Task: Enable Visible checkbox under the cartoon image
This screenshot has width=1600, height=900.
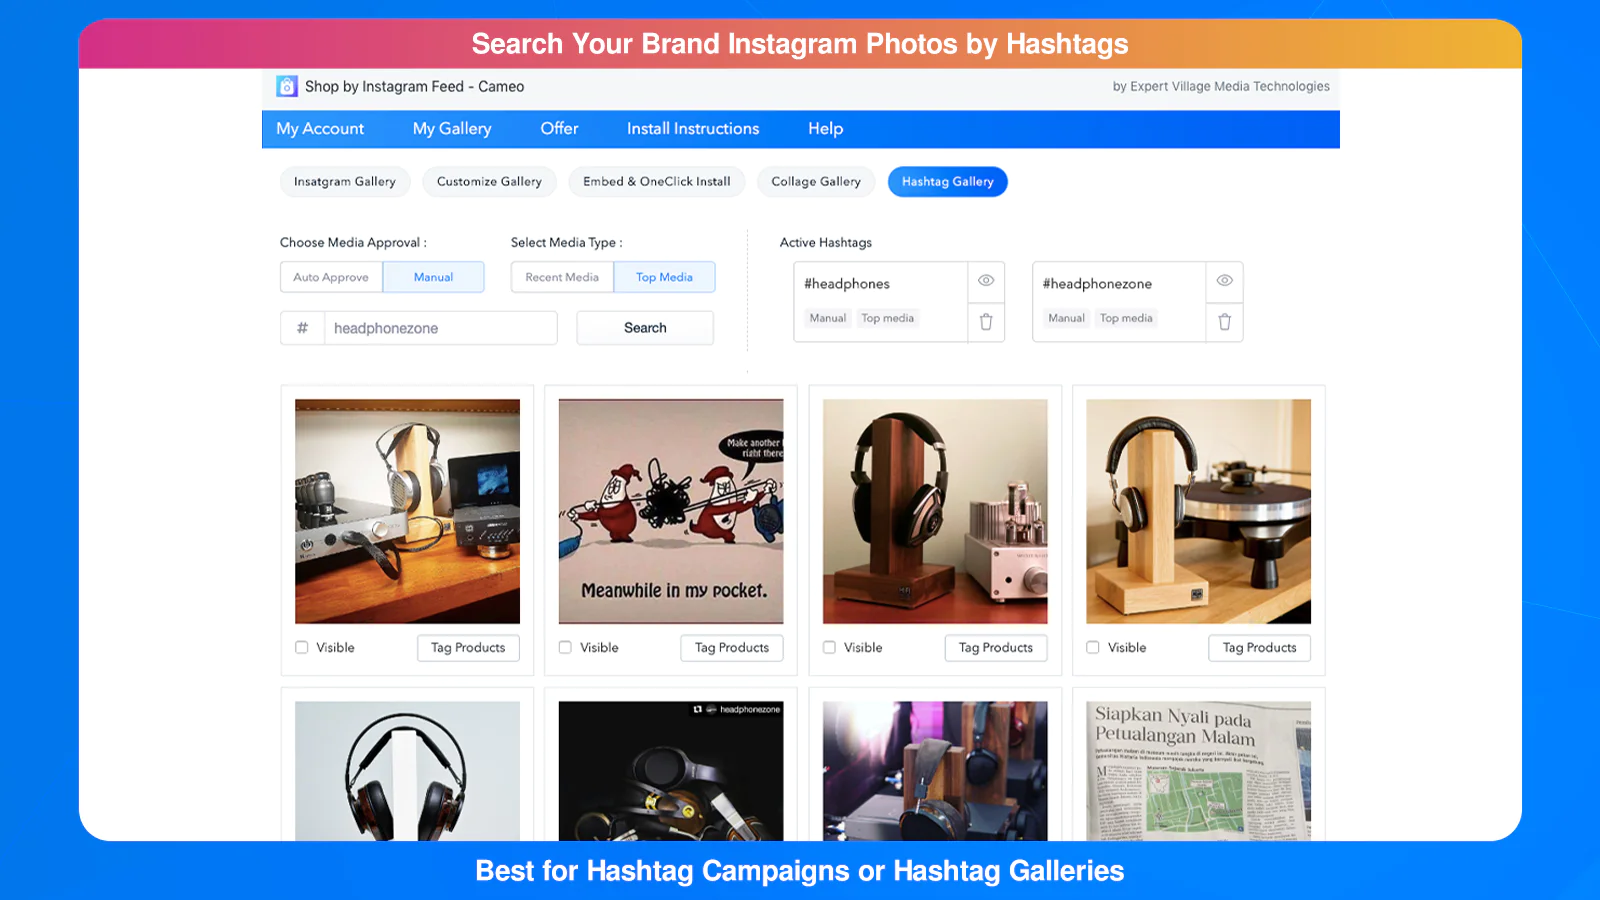Action: pos(566,647)
